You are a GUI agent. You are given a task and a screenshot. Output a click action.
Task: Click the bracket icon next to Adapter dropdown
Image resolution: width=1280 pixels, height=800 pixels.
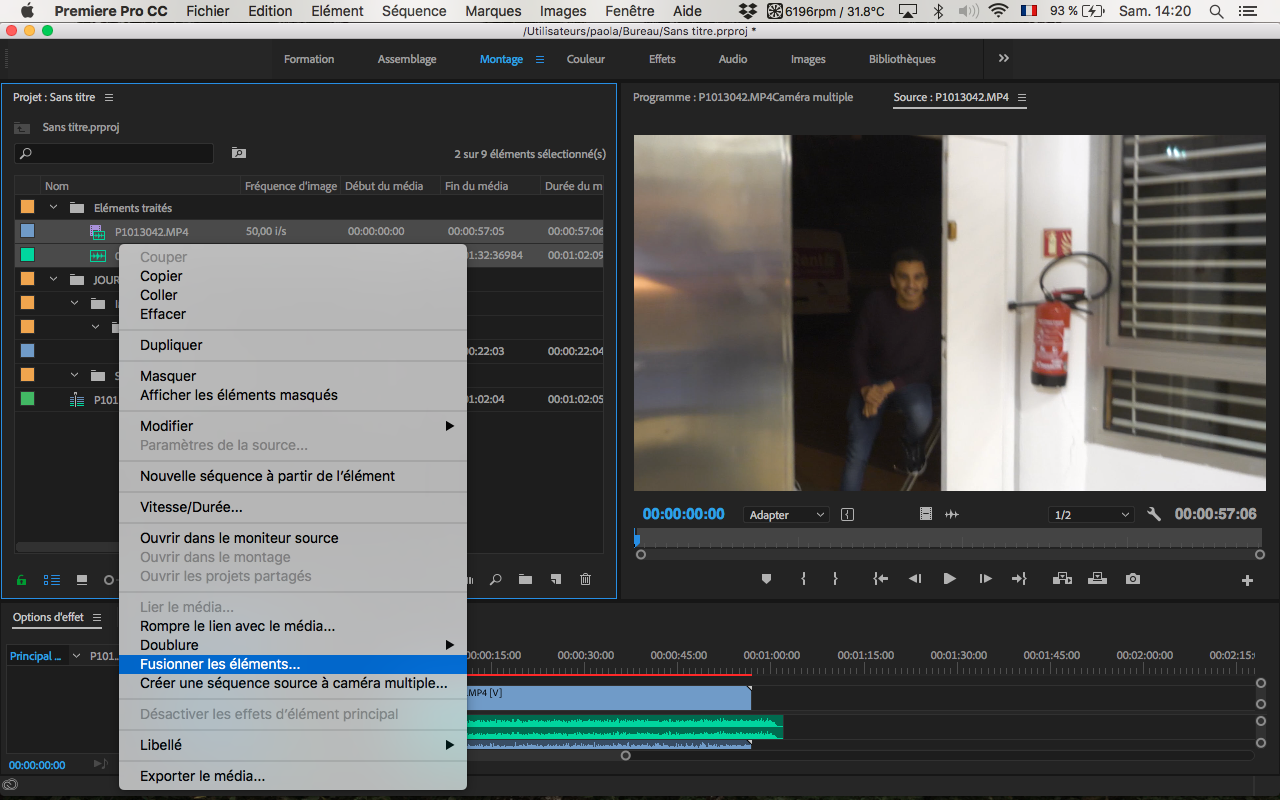coord(848,514)
